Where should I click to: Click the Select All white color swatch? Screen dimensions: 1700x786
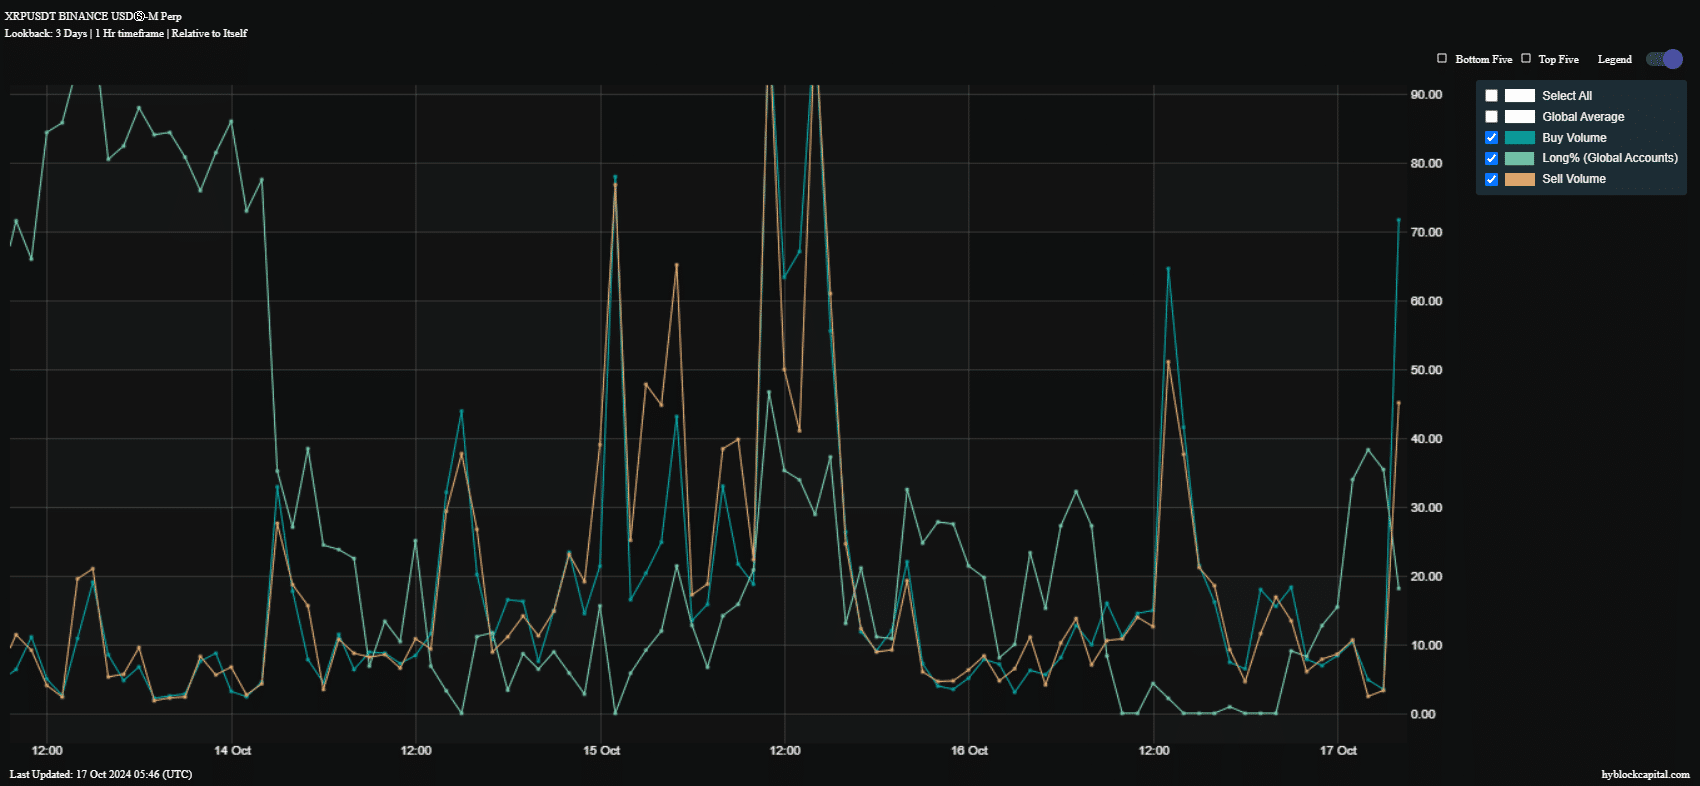click(x=1520, y=96)
